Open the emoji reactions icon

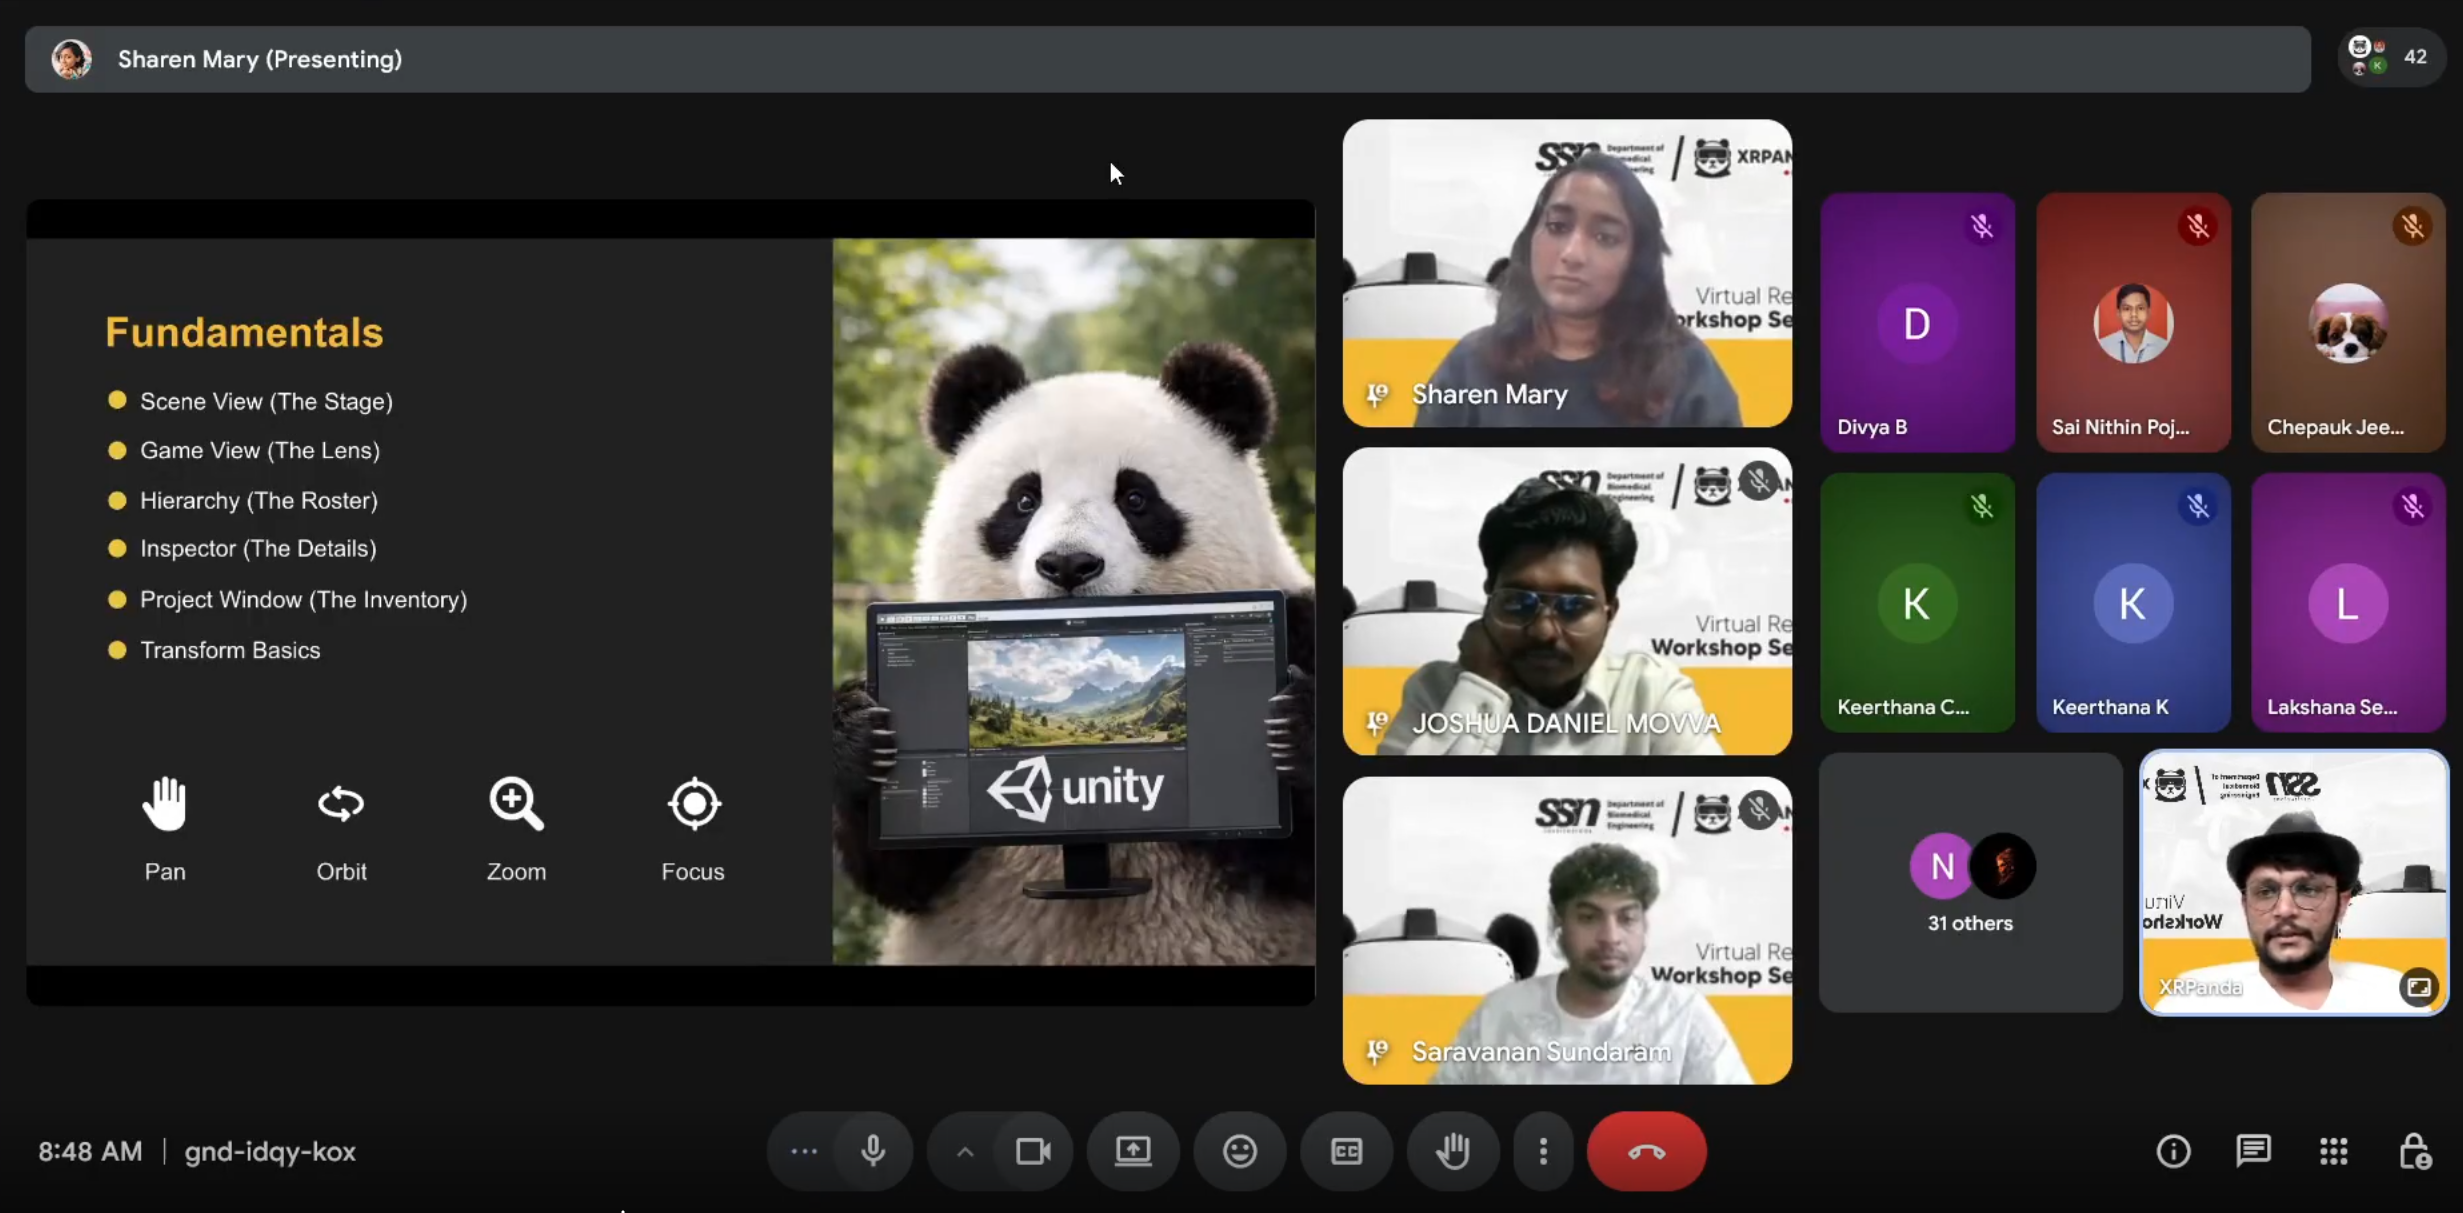click(1240, 1151)
